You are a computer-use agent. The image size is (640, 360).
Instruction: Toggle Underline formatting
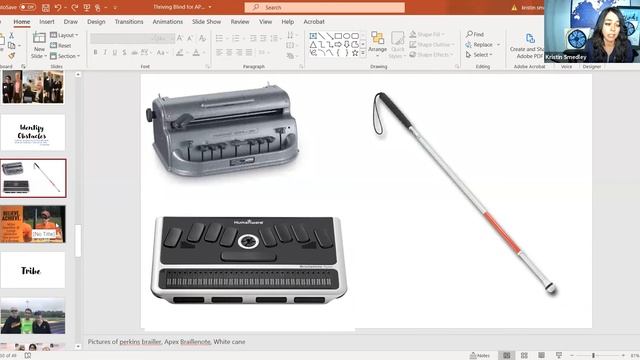[x=115, y=53]
